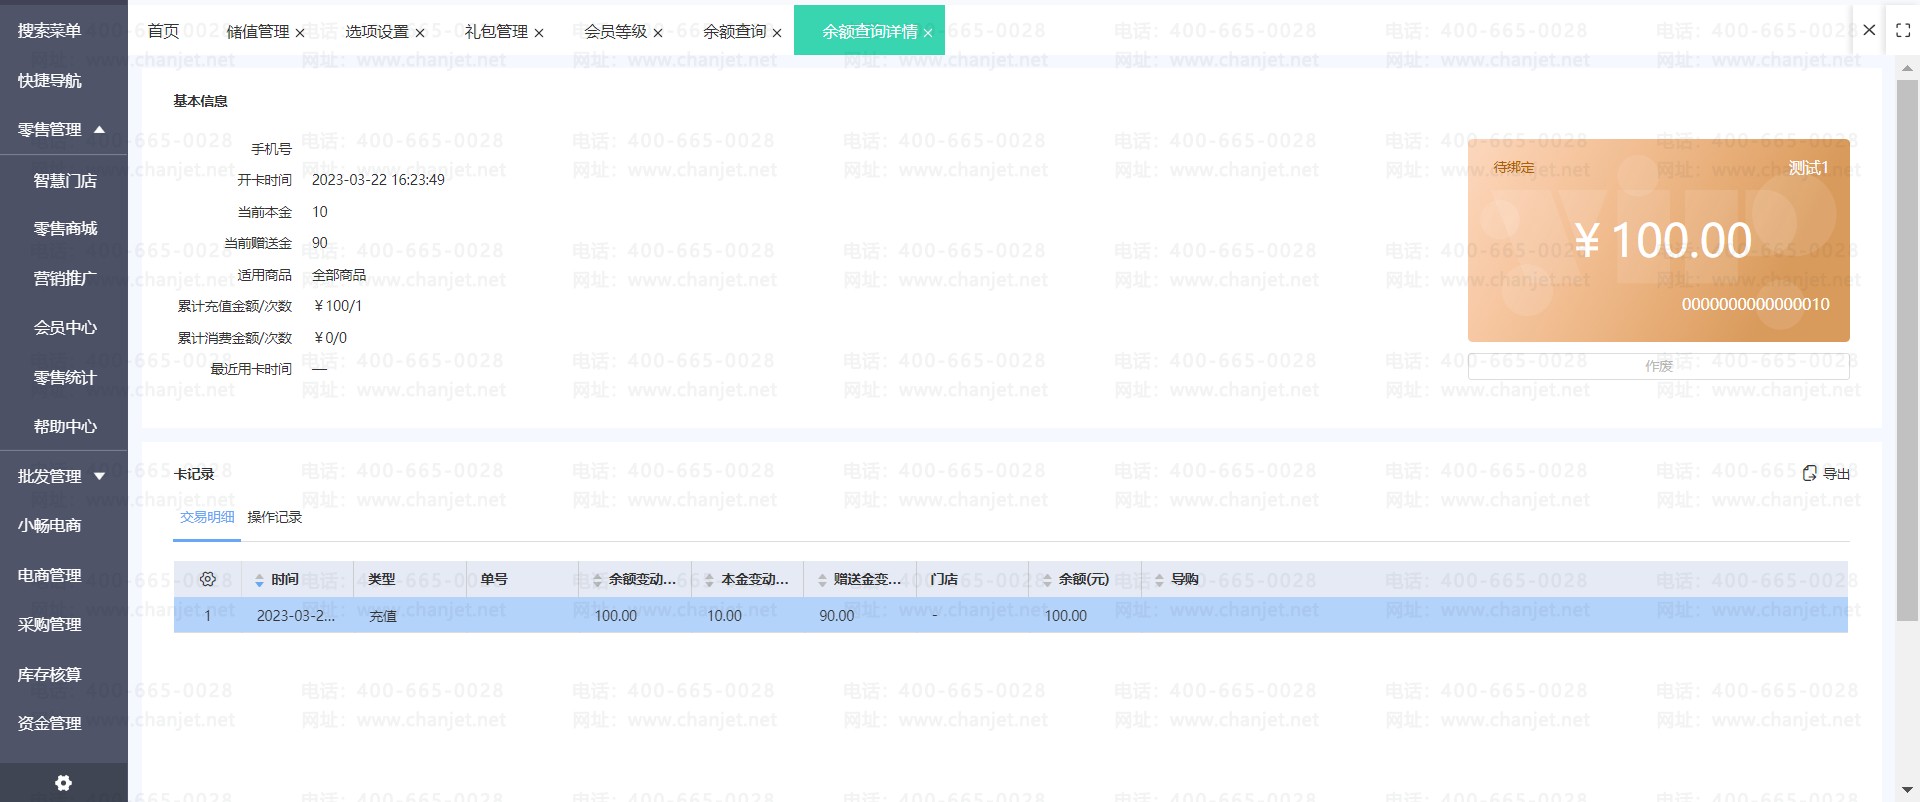Sort the table by 时间 column

tap(259, 580)
